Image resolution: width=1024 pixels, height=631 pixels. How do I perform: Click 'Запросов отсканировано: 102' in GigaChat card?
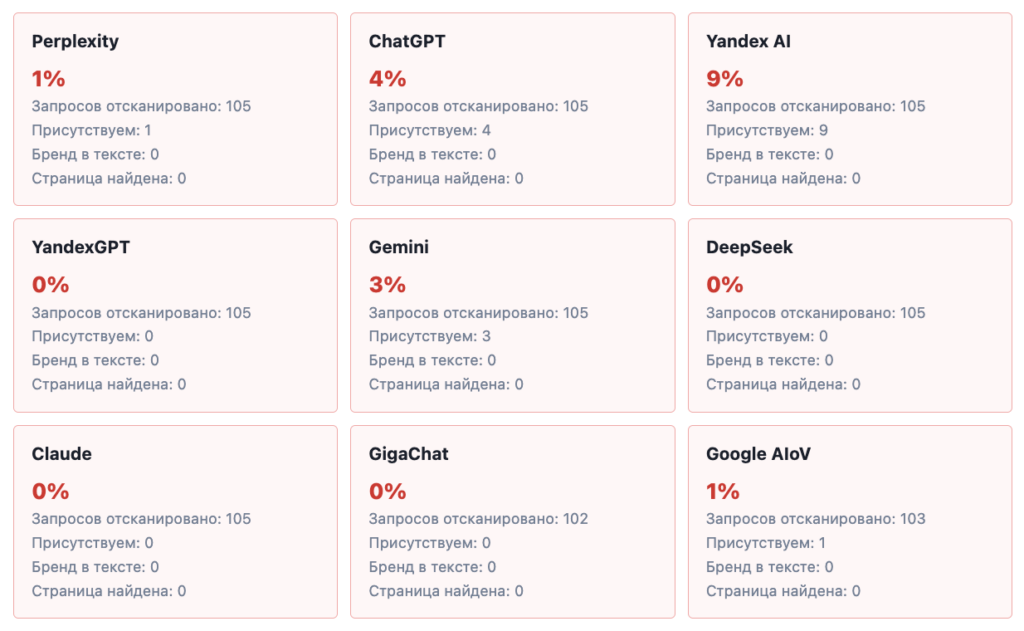click(478, 519)
